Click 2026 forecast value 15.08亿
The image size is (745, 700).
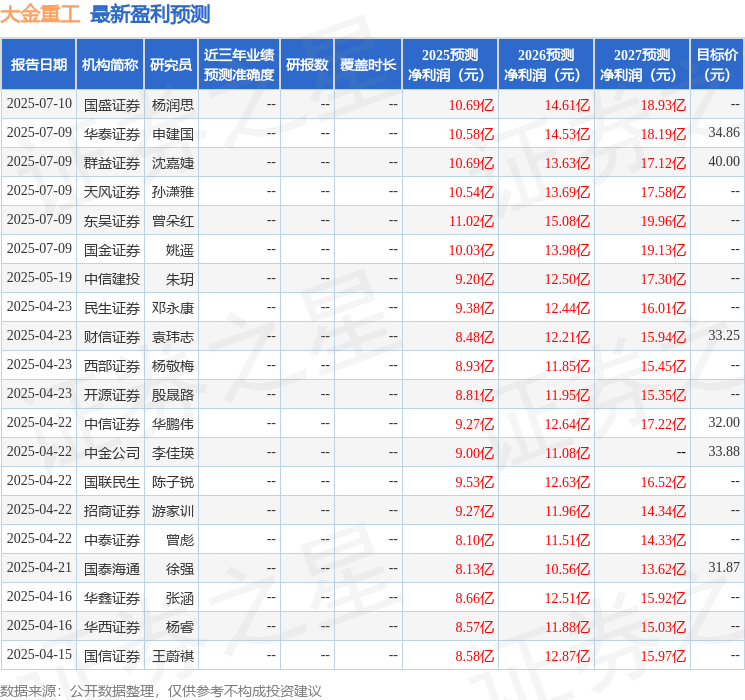click(567, 221)
